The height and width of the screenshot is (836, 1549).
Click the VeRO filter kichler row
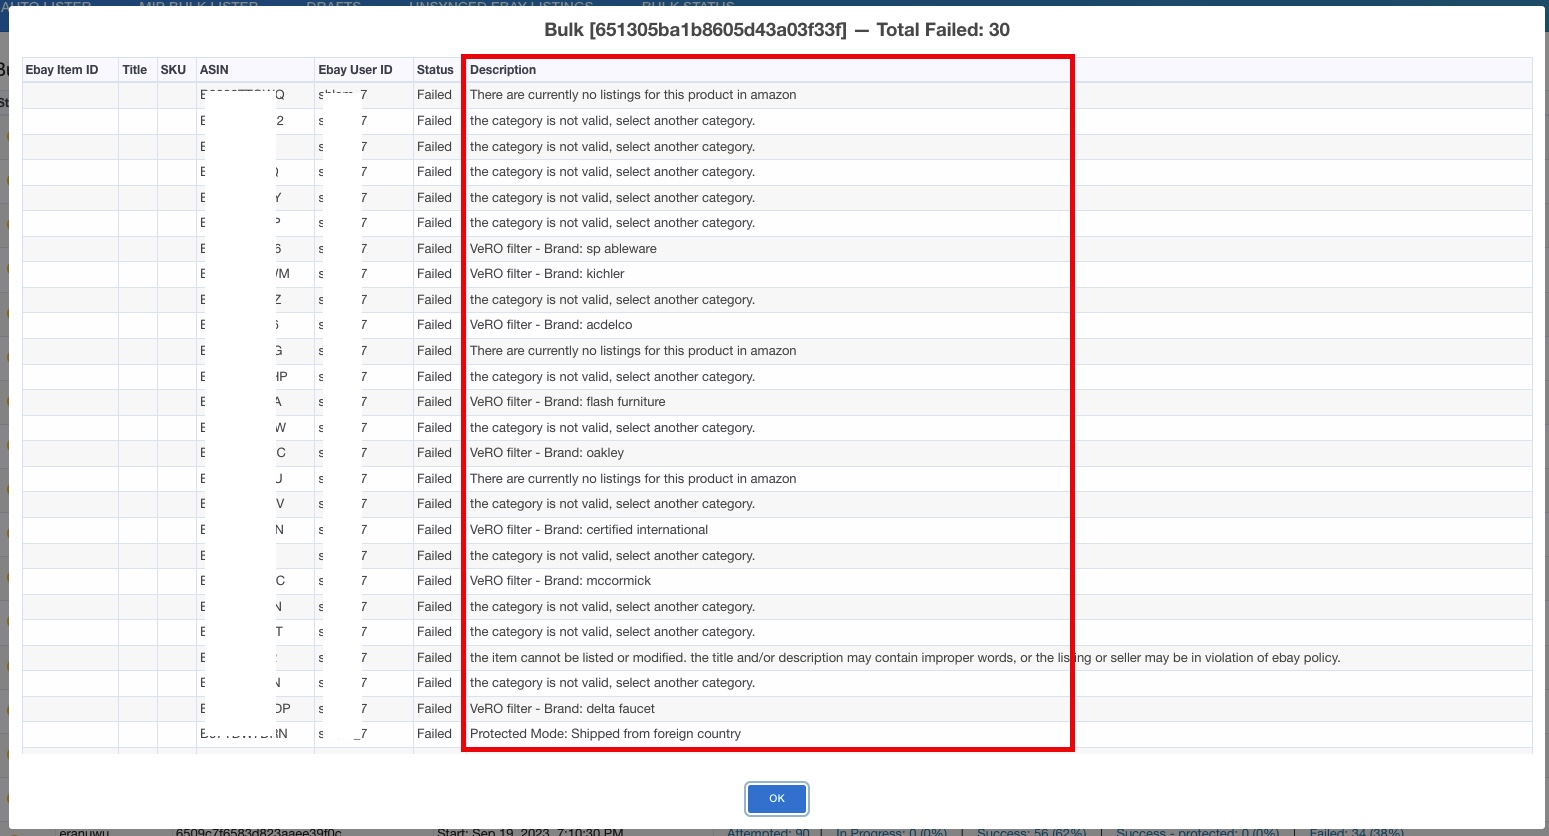(x=547, y=274)
